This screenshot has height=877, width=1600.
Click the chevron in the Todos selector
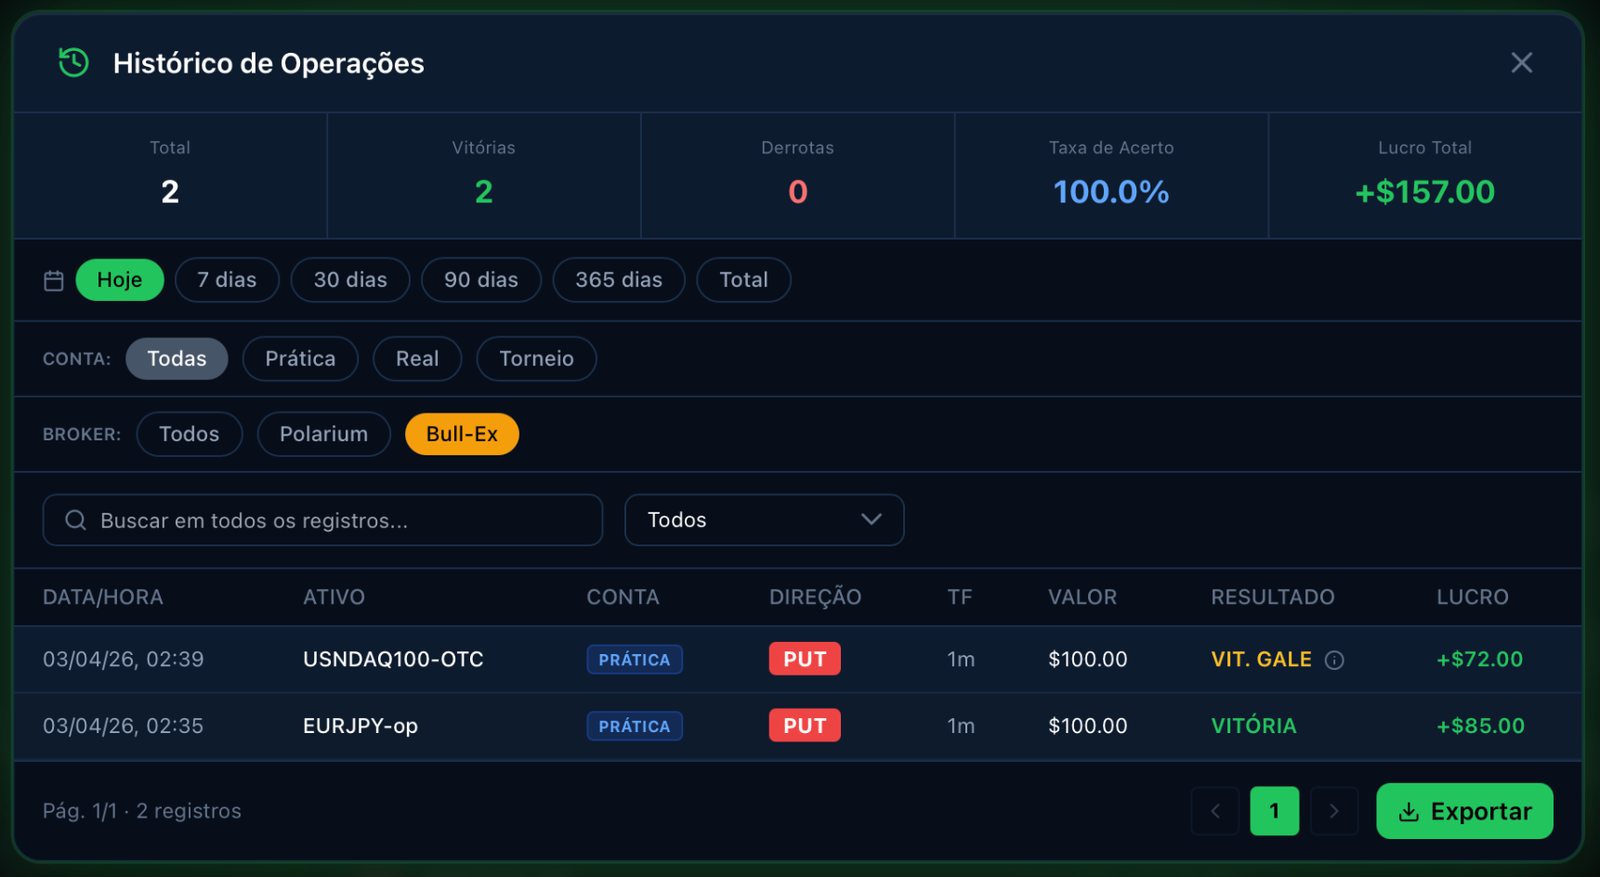(x=870, y=520)
